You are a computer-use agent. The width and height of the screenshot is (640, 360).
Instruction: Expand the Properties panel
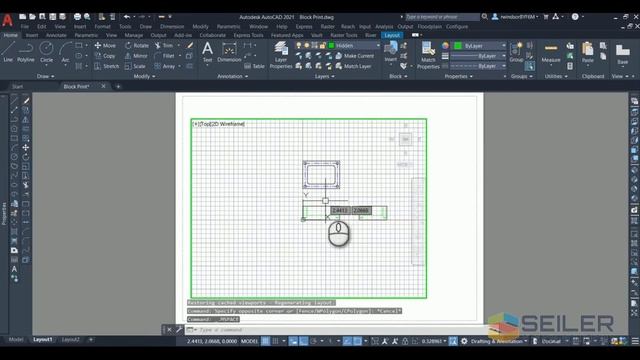pos(458,76)
